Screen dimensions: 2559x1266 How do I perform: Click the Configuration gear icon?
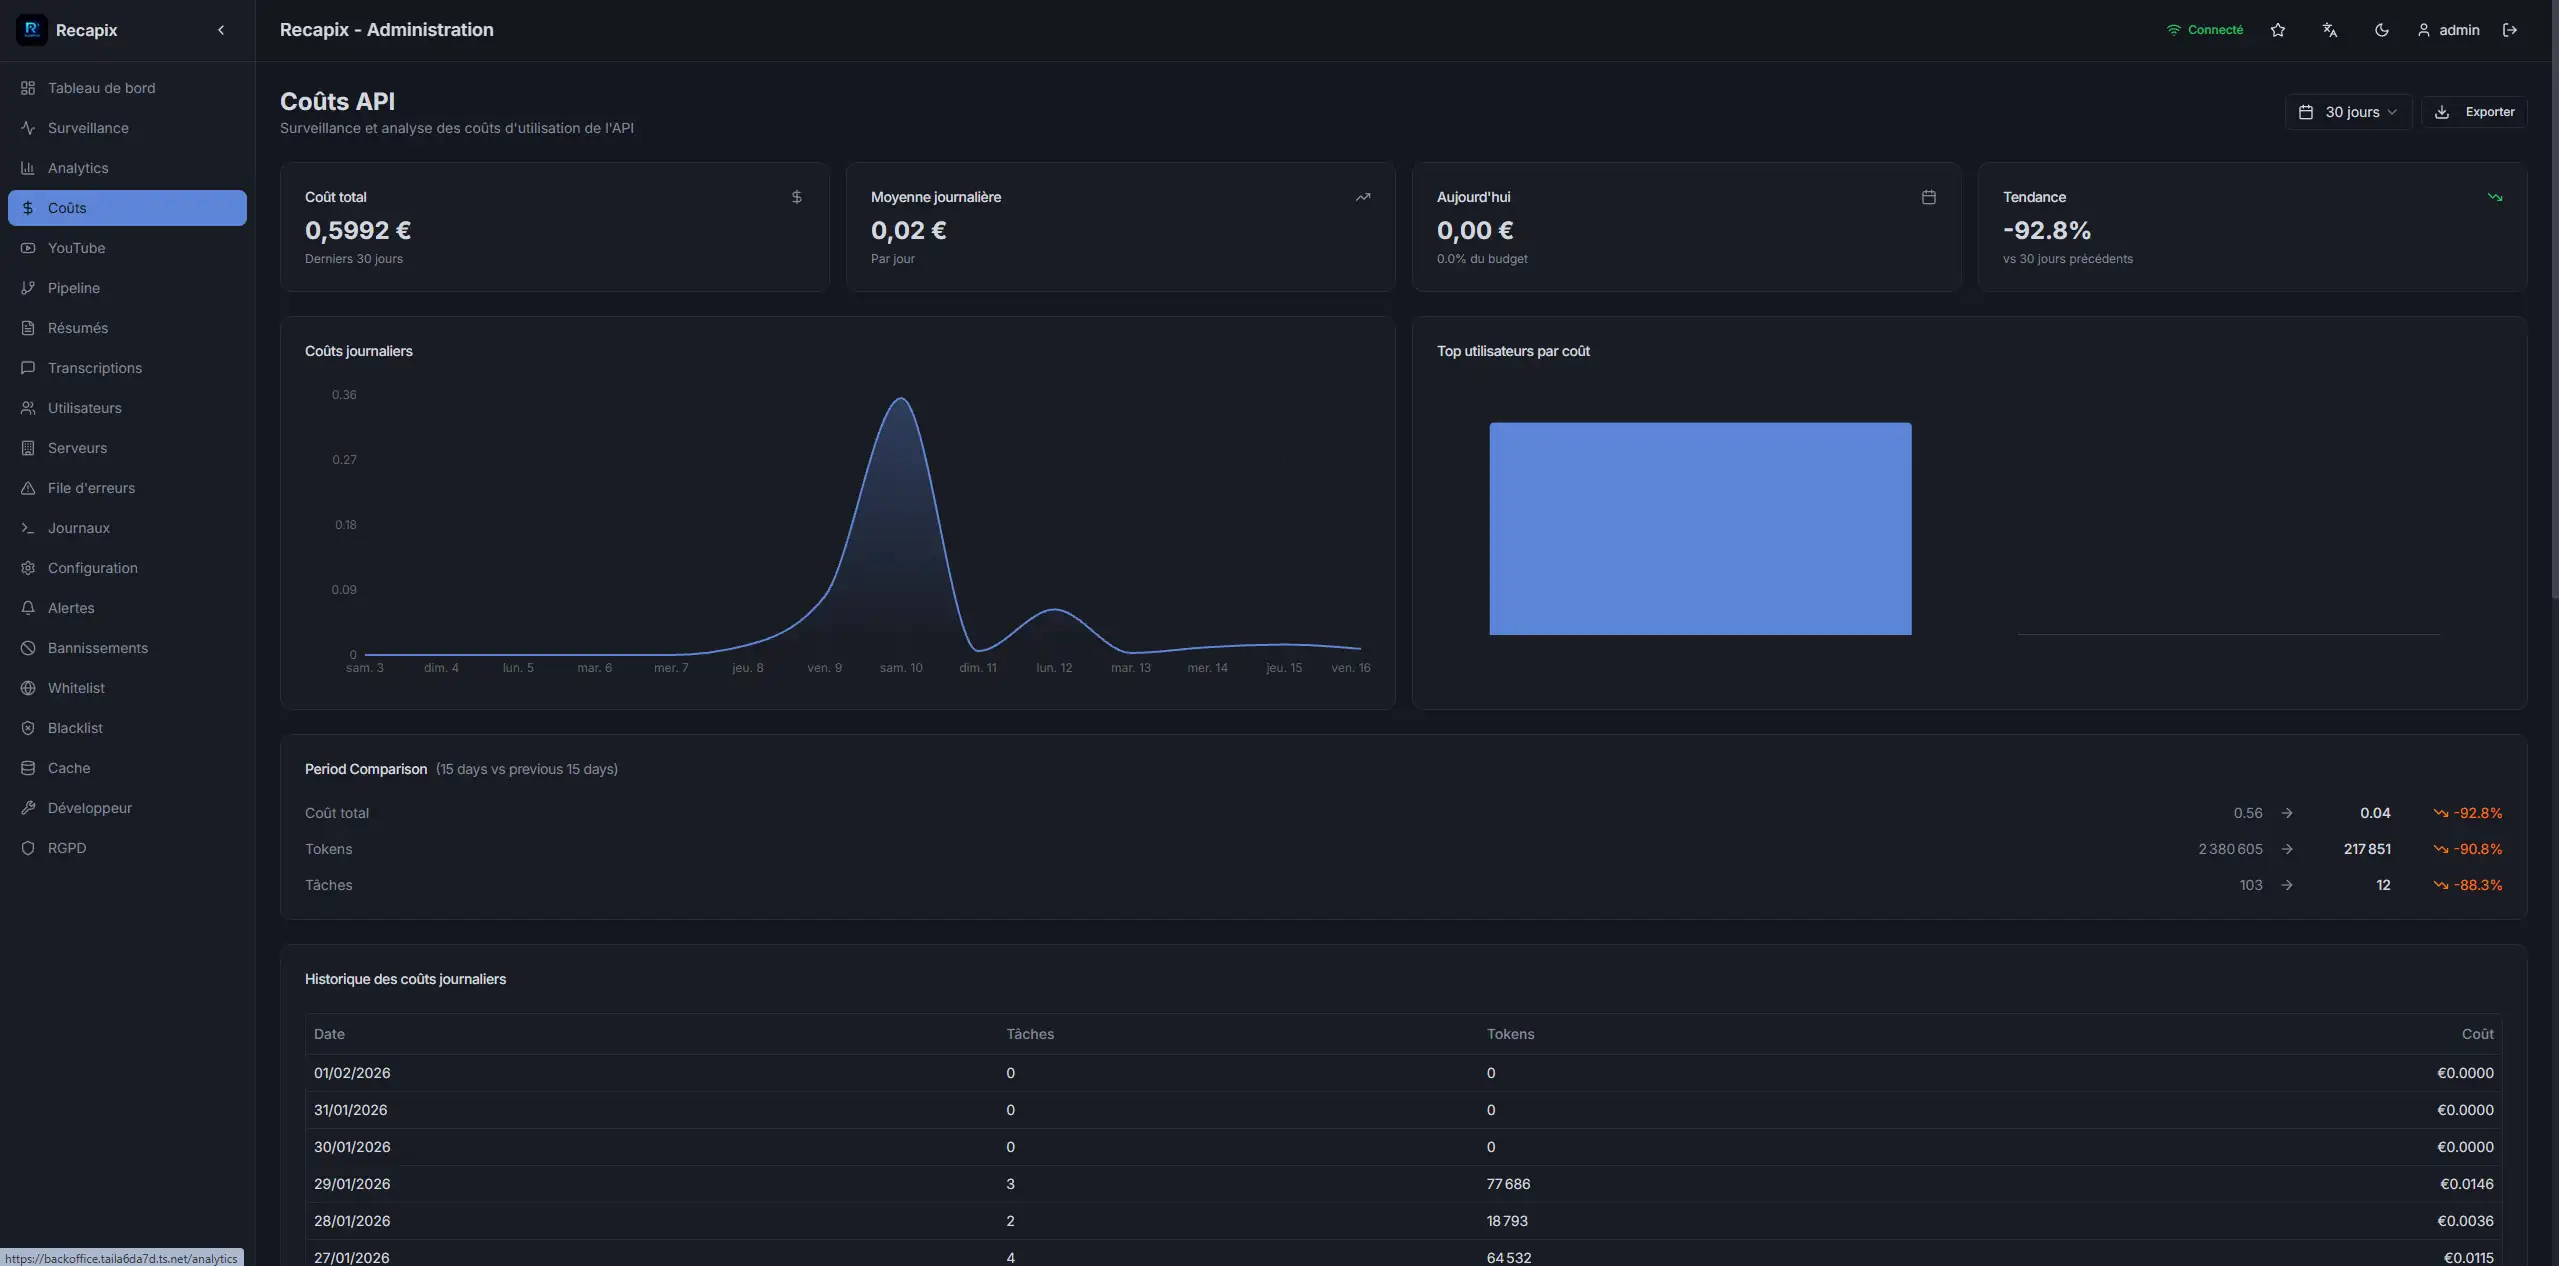[28, 568]
